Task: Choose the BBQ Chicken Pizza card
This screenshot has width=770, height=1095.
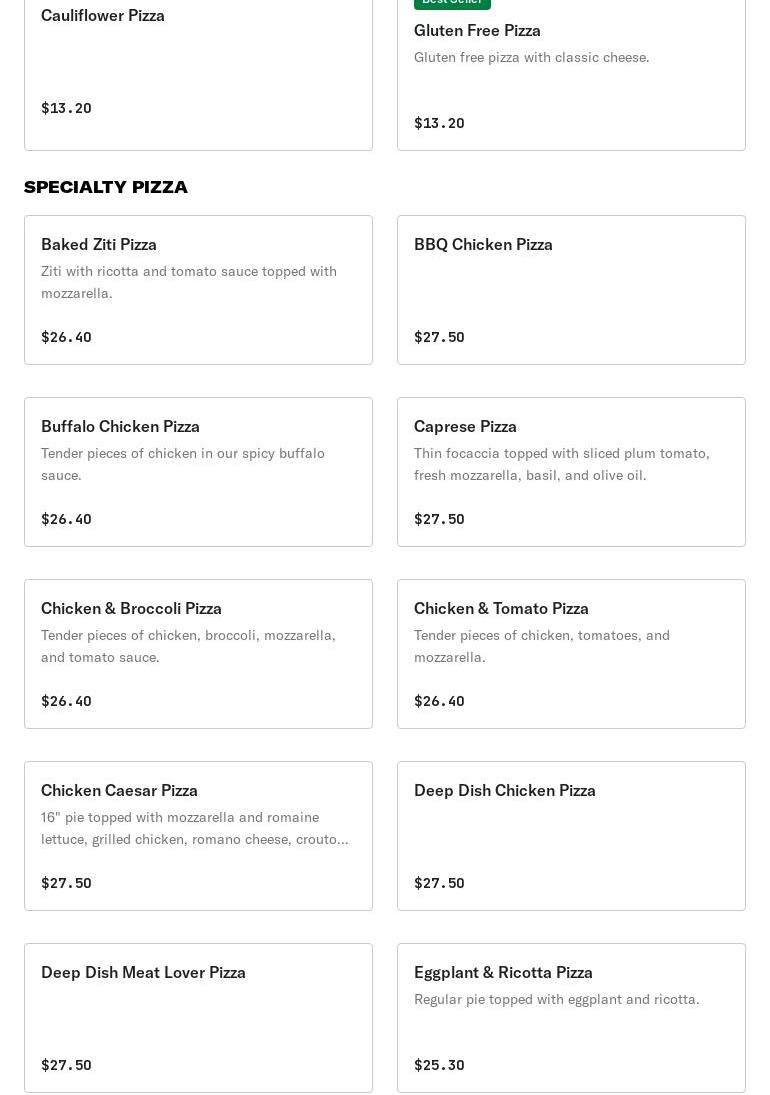Action: 571,290
